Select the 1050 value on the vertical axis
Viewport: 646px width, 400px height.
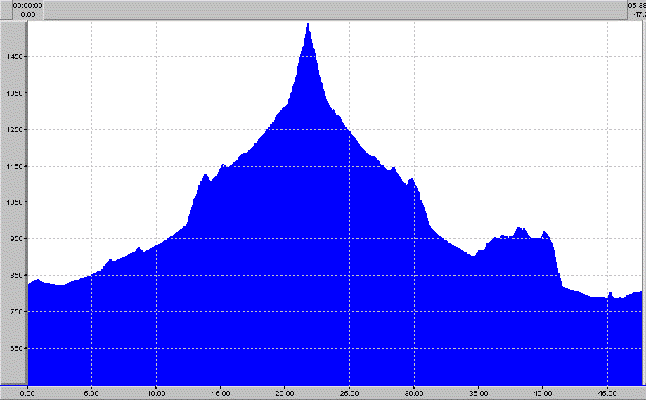13,203
